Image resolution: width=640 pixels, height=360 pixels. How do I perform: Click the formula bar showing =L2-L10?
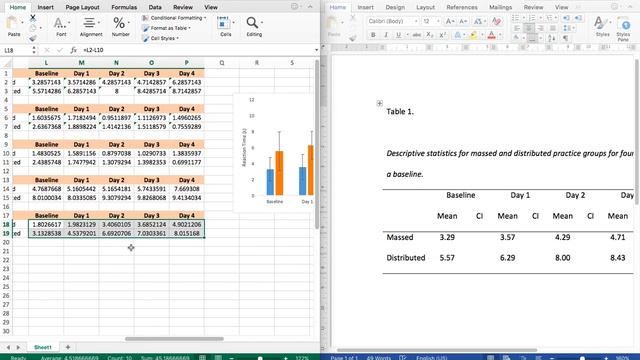(196, 50)
